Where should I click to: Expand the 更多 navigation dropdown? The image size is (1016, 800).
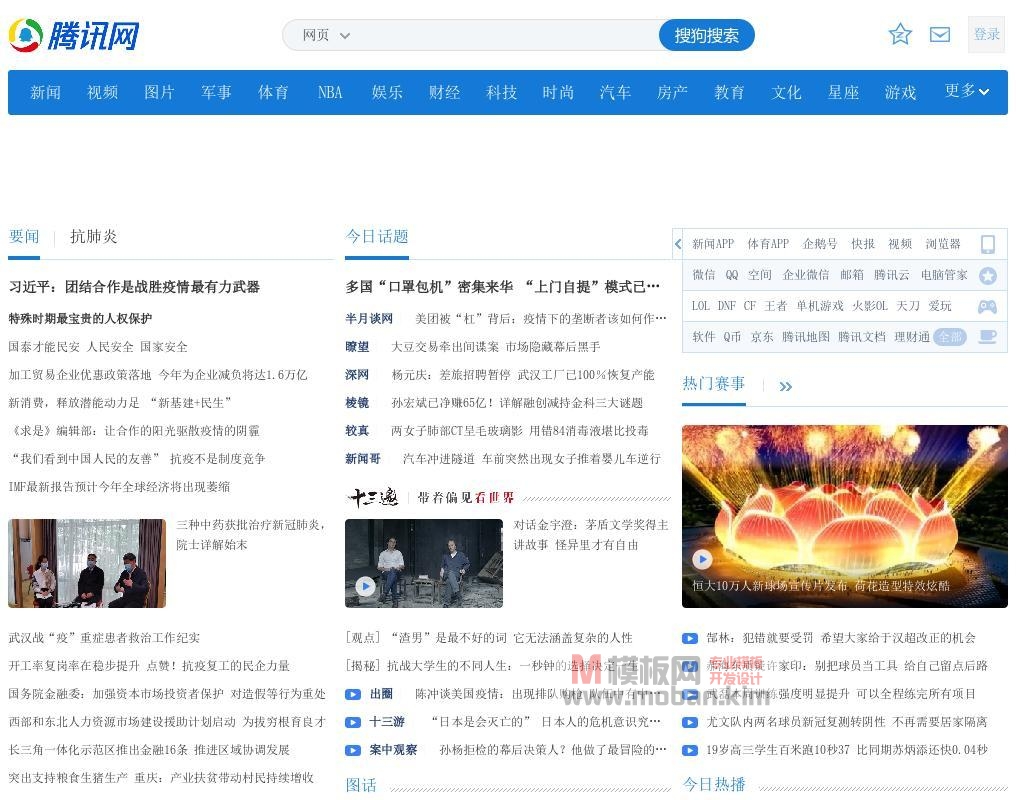tap(966, 91)
